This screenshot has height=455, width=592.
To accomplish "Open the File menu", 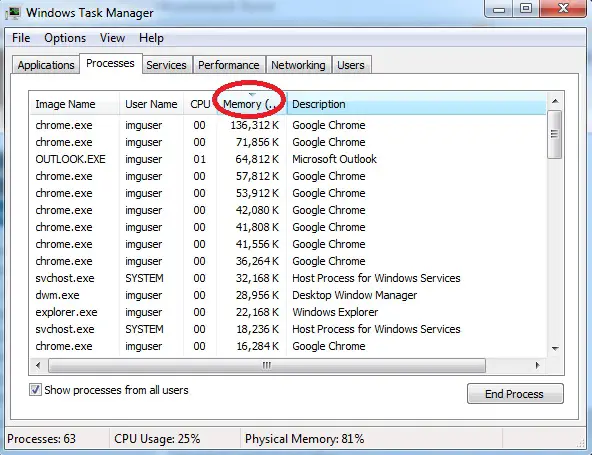I will 21,38.
